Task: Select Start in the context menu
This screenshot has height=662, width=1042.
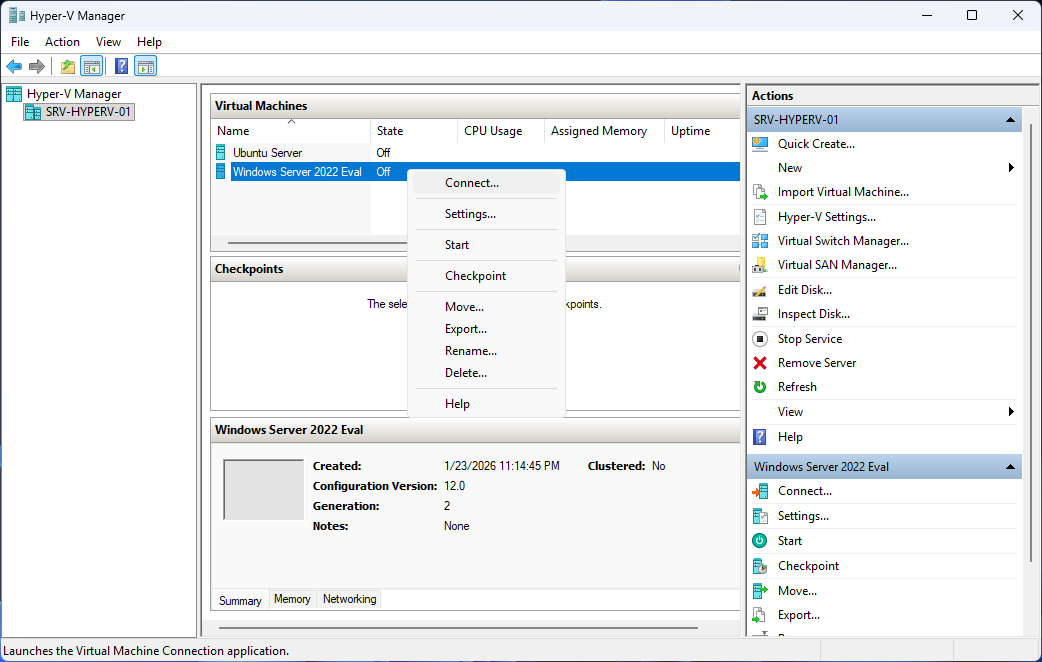Action: pos(456,244)
